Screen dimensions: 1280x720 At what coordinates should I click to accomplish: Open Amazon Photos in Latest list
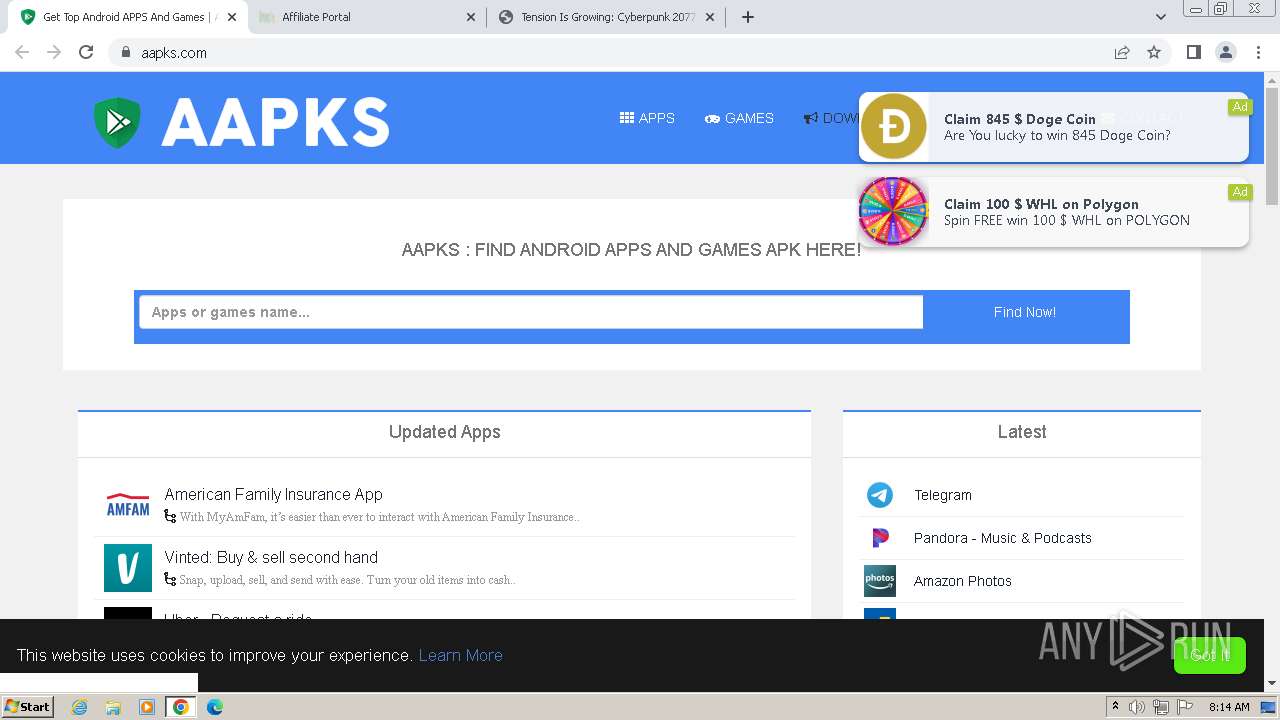tap(963, 581)
